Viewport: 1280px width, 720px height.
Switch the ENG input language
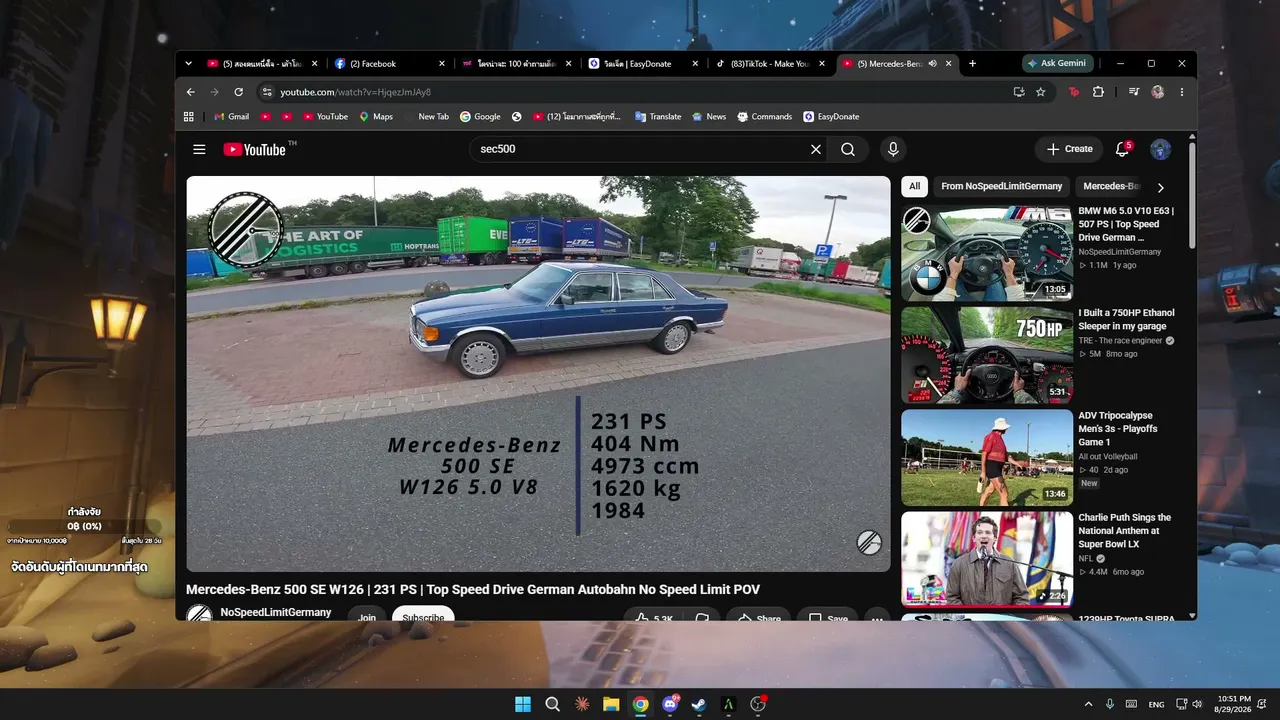pos(1157,704)
